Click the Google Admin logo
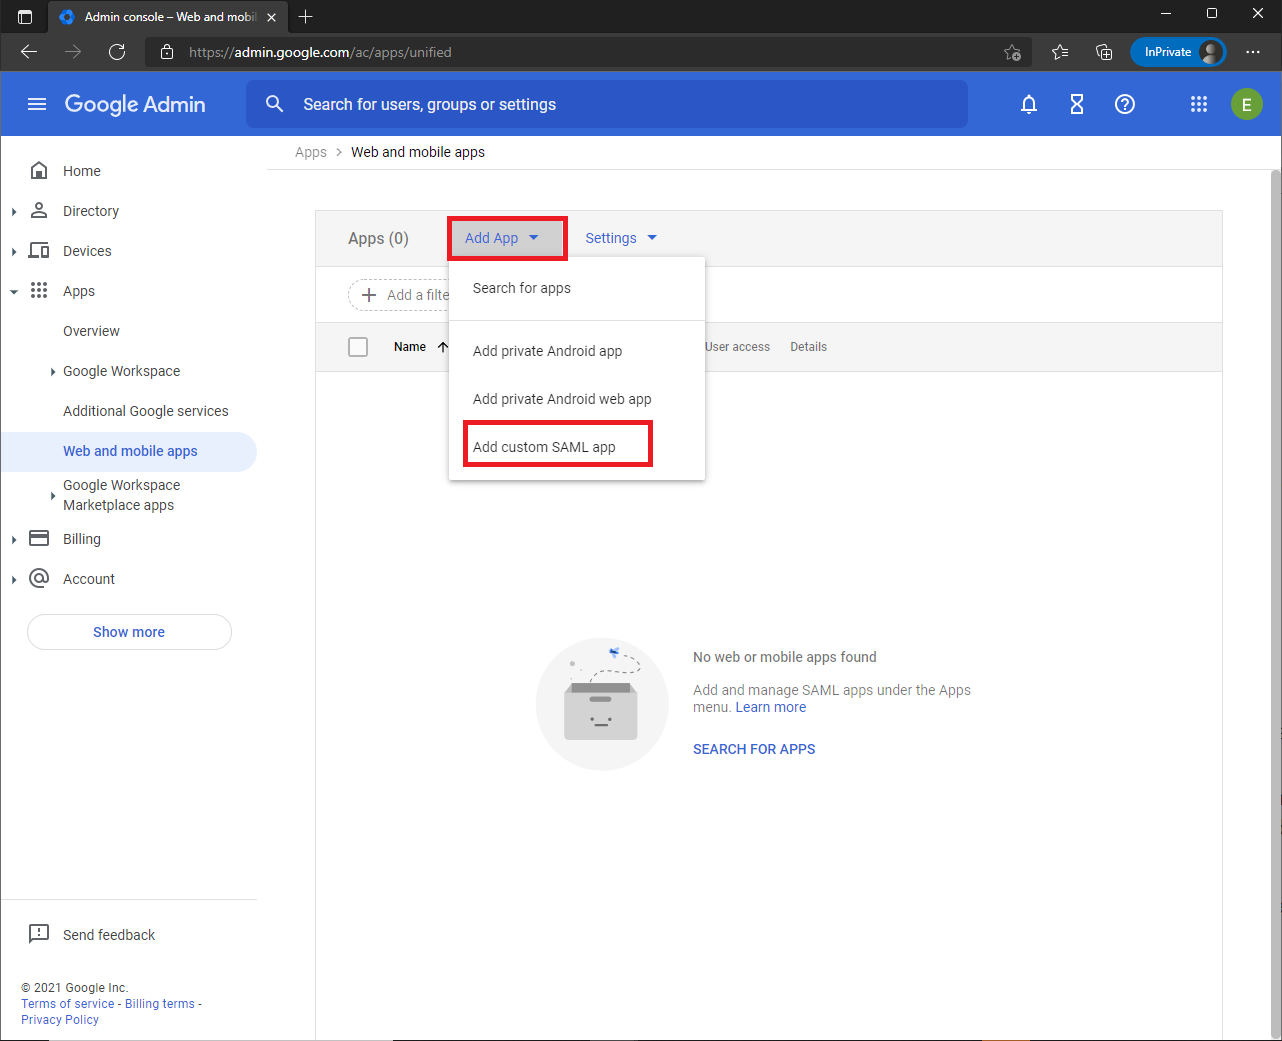Viewport: 1282px width, 1041px height. coord(135,104)
